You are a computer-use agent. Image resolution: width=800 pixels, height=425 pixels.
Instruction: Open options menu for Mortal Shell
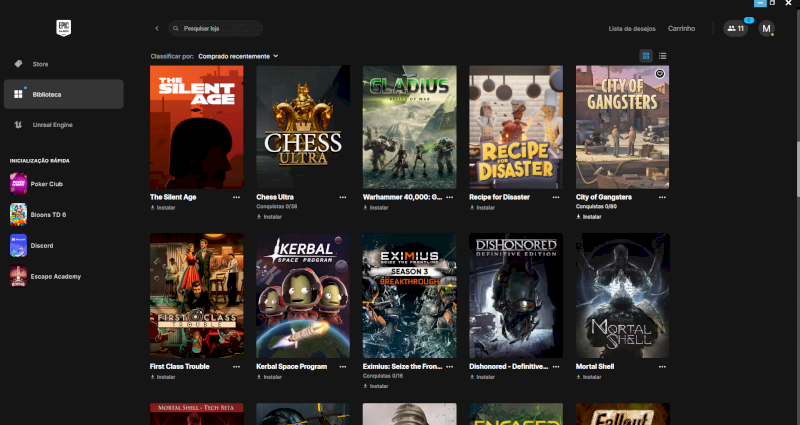click(x=662, y=366)
